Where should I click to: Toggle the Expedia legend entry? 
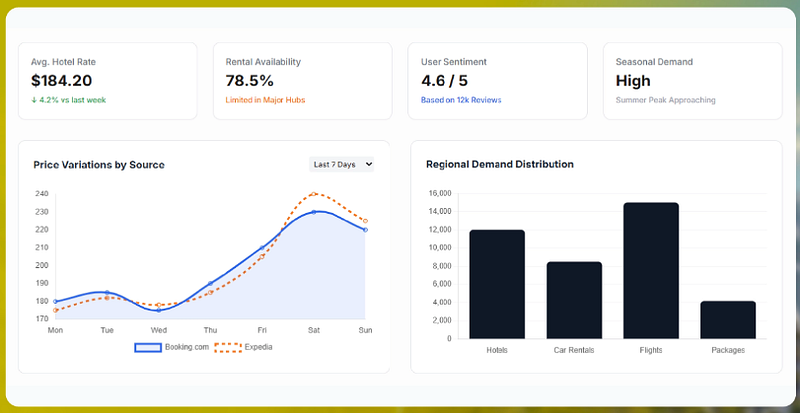[243, 347]
